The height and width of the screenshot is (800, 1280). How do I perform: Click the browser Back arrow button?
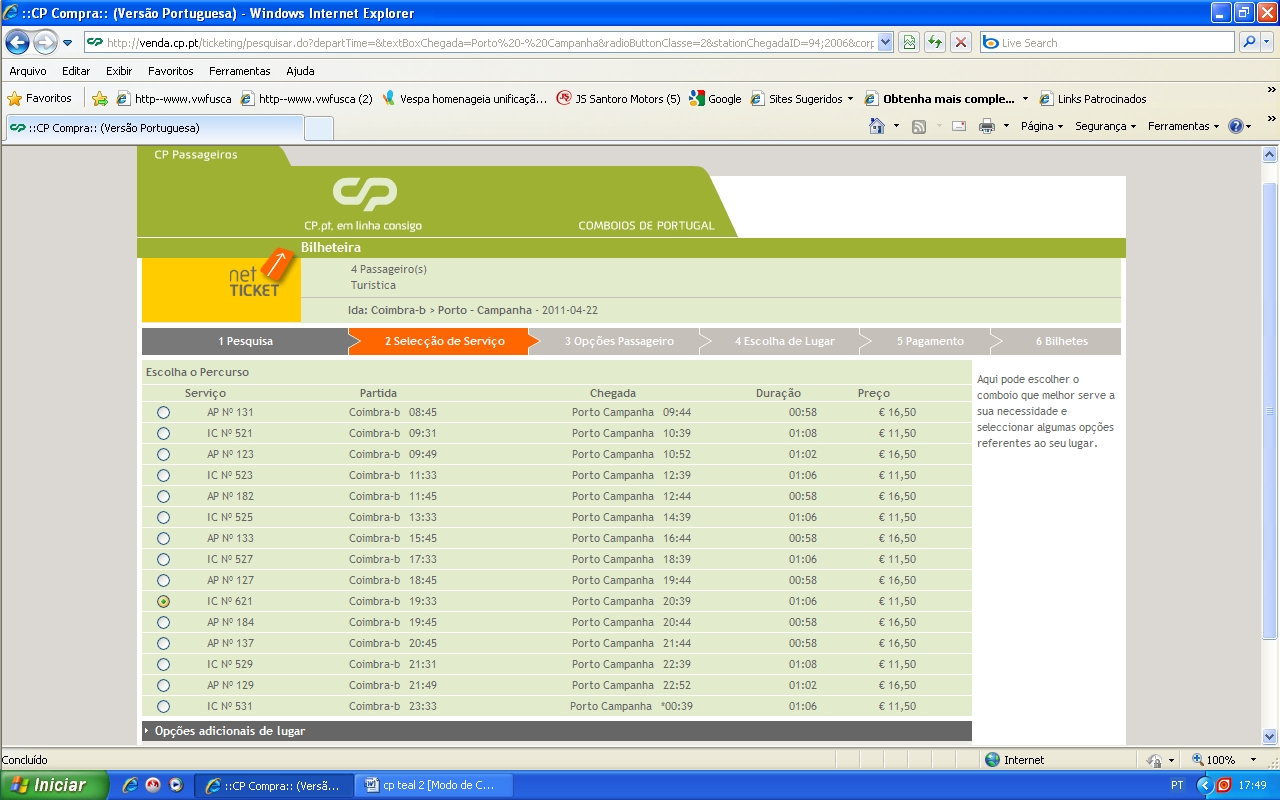[x=18, y=43]
